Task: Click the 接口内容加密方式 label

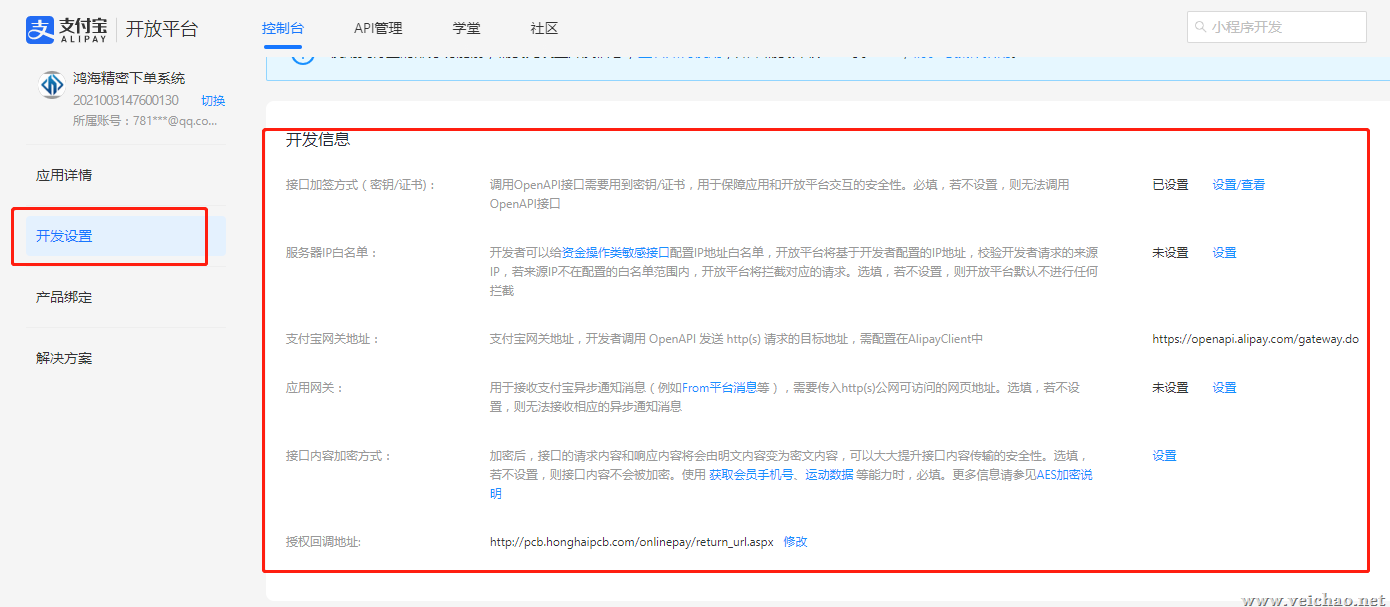Action: click(339, 455)
